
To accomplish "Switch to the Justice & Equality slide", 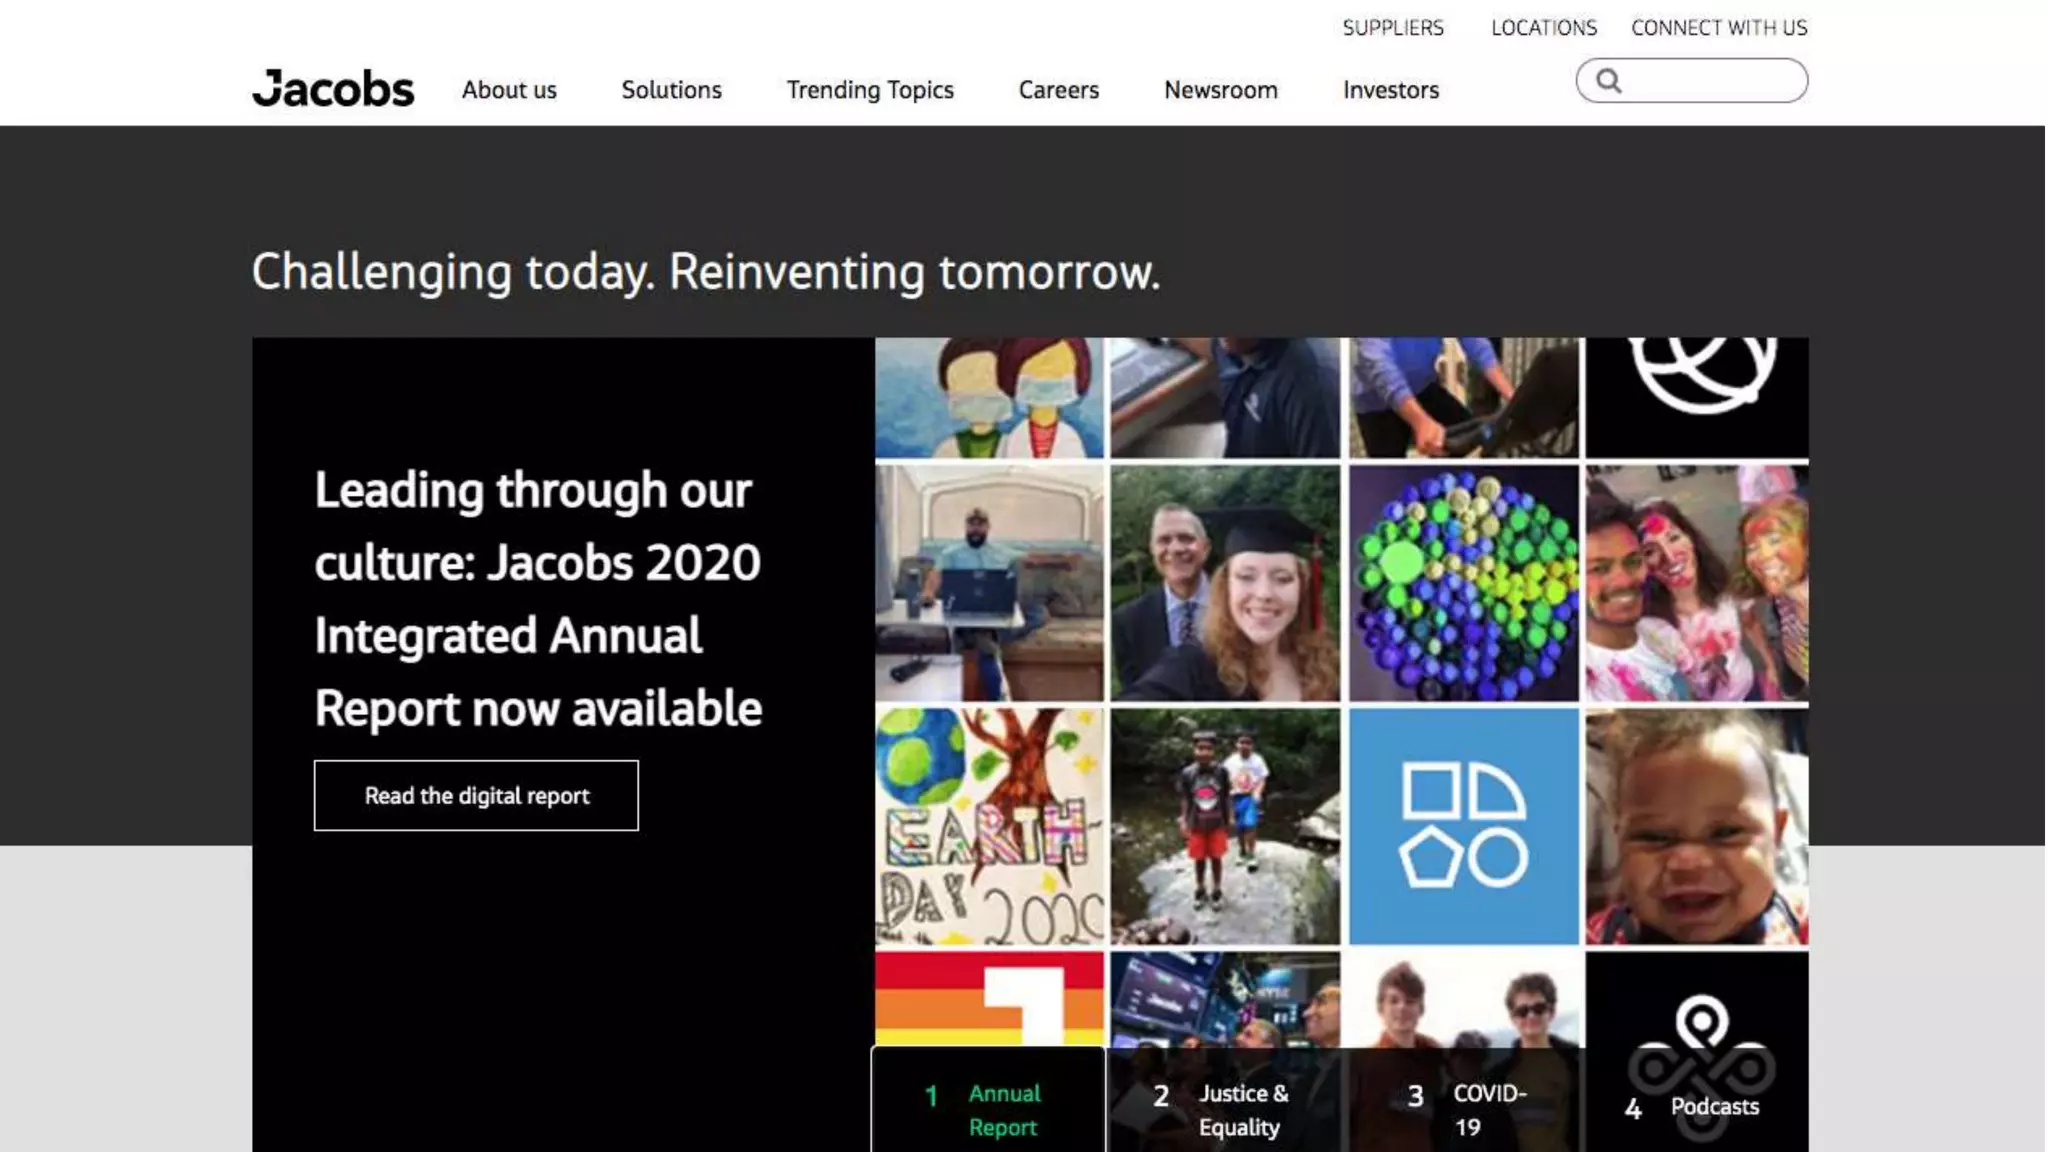I will [x=1225, y=1109].
